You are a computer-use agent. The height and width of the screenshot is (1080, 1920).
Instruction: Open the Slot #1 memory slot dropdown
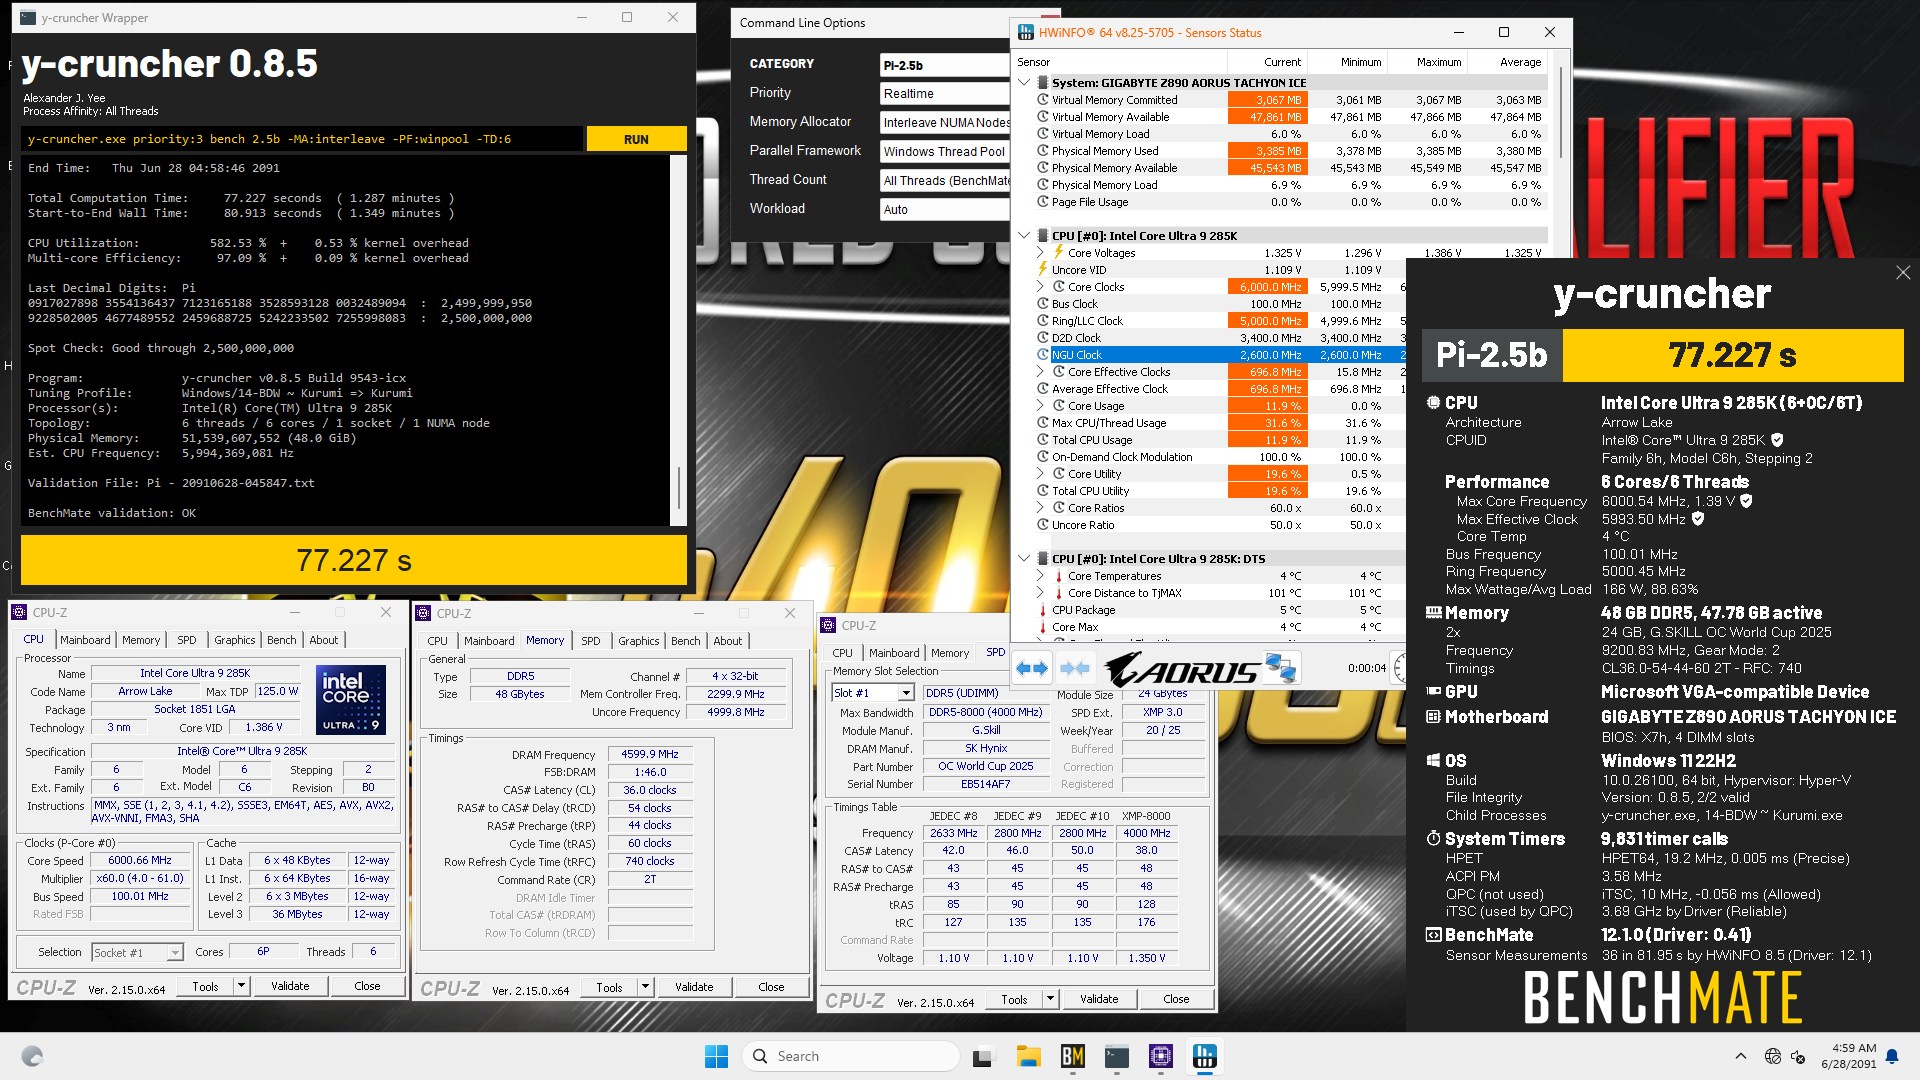click(905, 693)
